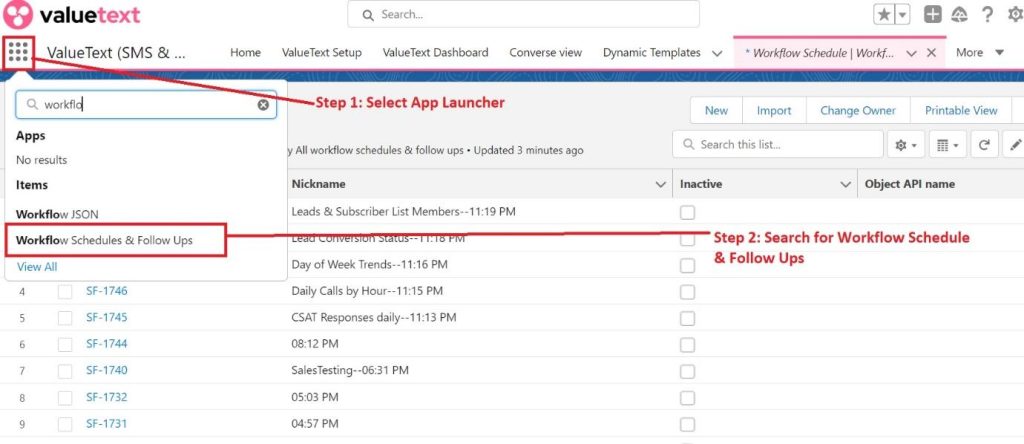The width and height of the screenshot is (1024, 444).
Task: Select Workflow Schedules & Follow Ups item
Action: tap(105, 240)
